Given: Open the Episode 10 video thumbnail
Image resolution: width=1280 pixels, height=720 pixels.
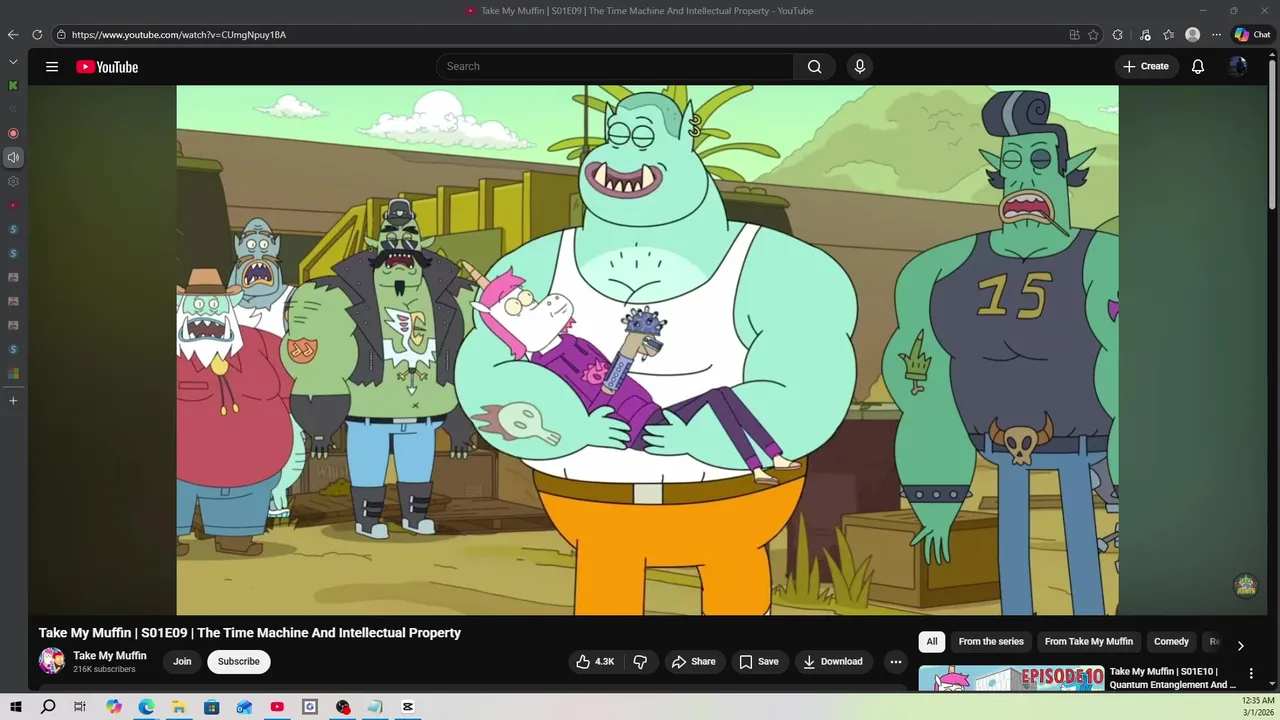Looking at the screenshot, I should coord(1011,678).
